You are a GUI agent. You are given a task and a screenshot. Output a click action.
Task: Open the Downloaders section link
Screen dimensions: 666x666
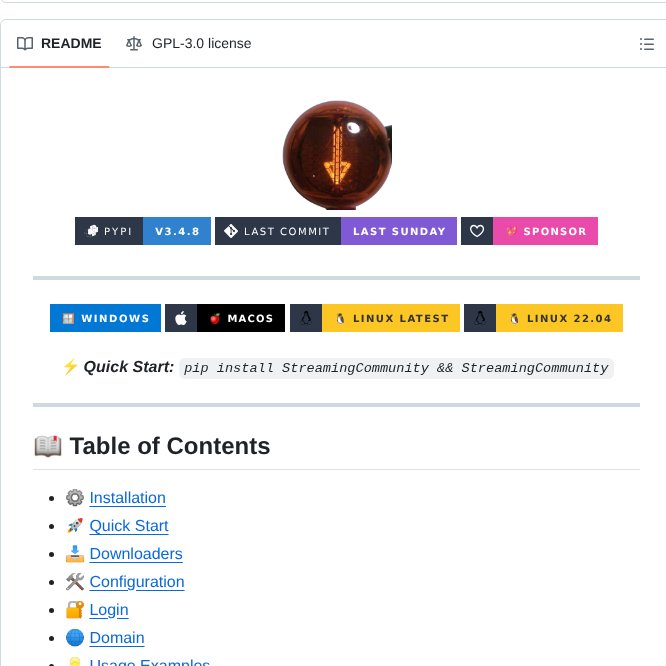[x=136, y=554]
